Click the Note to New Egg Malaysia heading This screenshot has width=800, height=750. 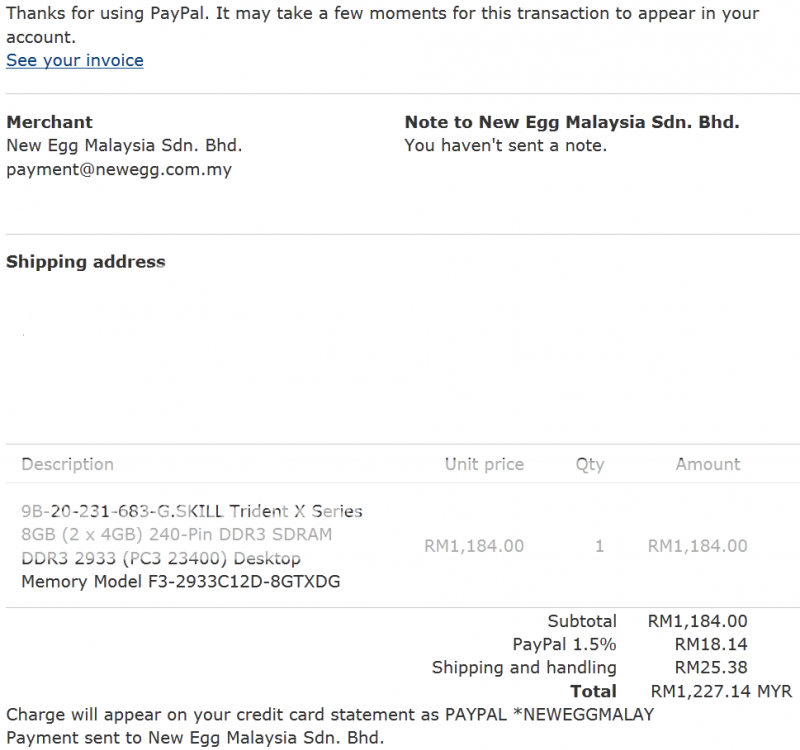point(571,122)
